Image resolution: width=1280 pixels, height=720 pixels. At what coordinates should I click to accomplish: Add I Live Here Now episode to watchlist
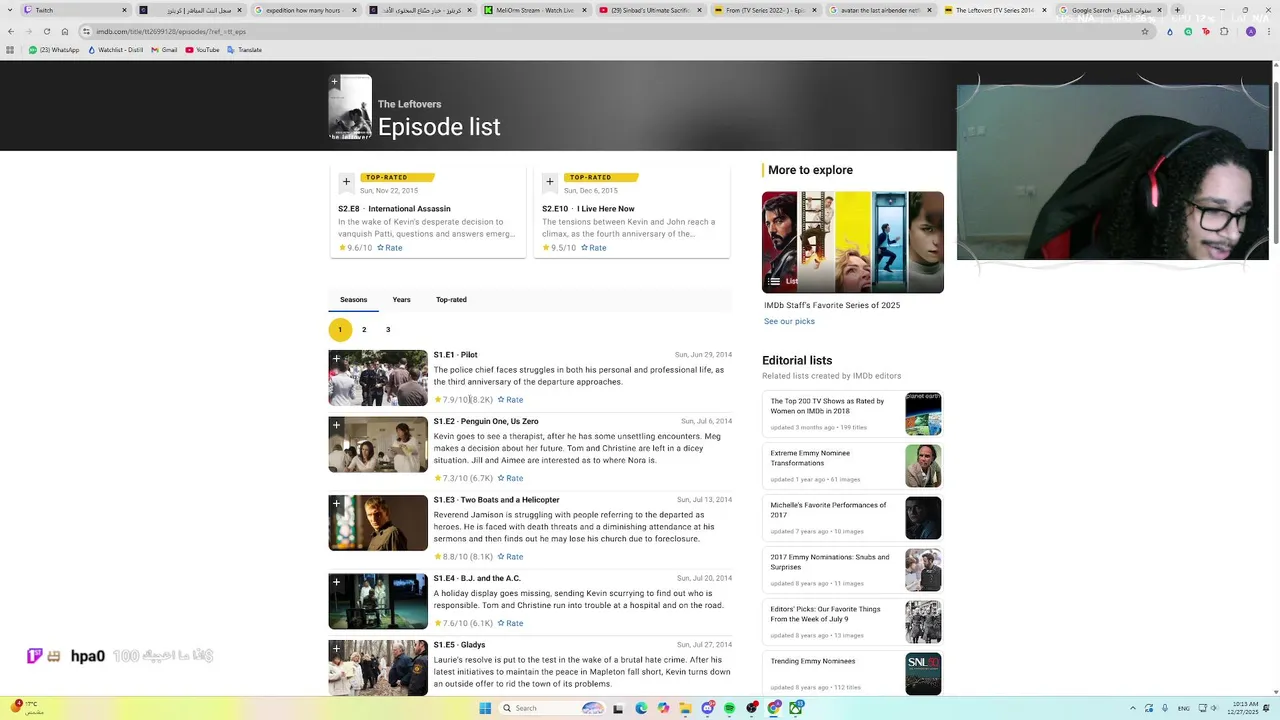pos(550,182)
